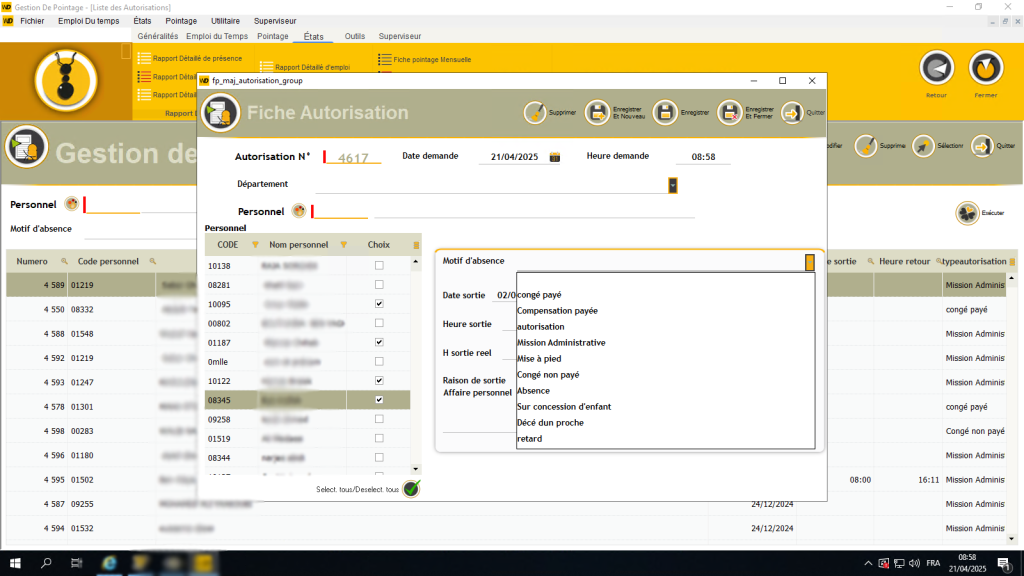
Task: Choose 'Mission Administrative' from the absence list
Action: 561,343
